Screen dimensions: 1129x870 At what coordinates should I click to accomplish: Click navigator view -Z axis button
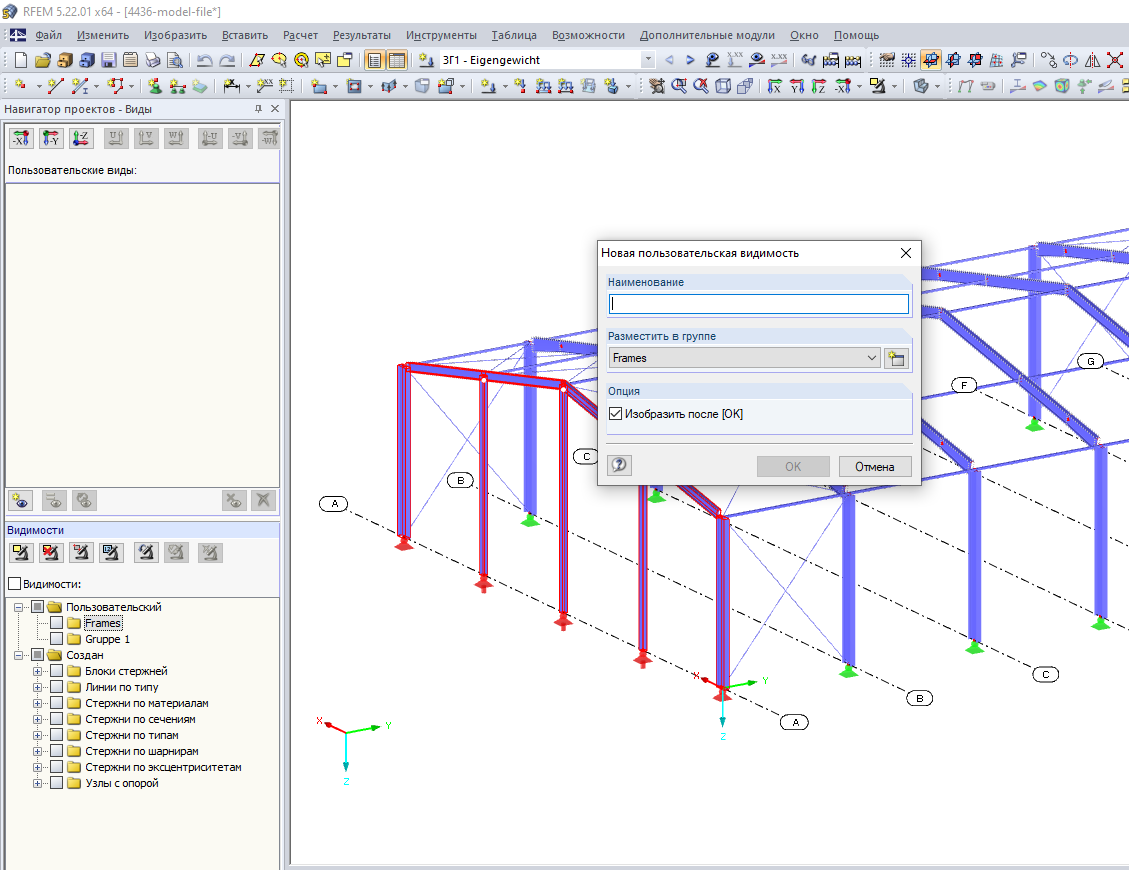pos(81,138)
